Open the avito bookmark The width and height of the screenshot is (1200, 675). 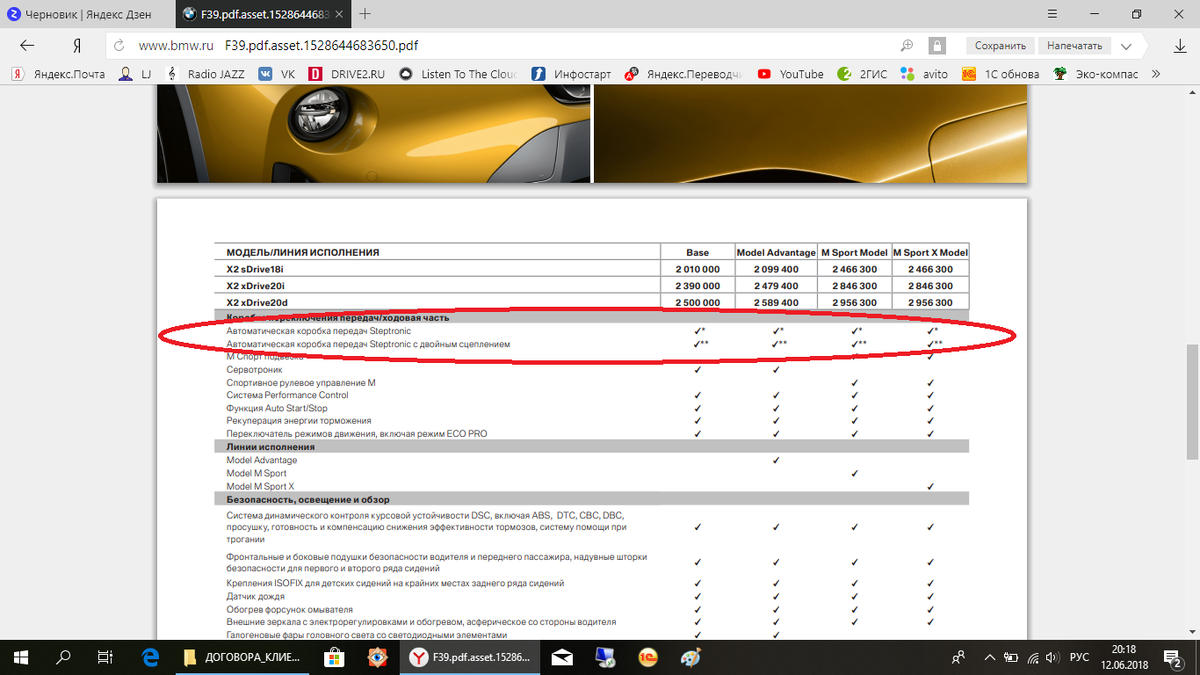point(924,74)
